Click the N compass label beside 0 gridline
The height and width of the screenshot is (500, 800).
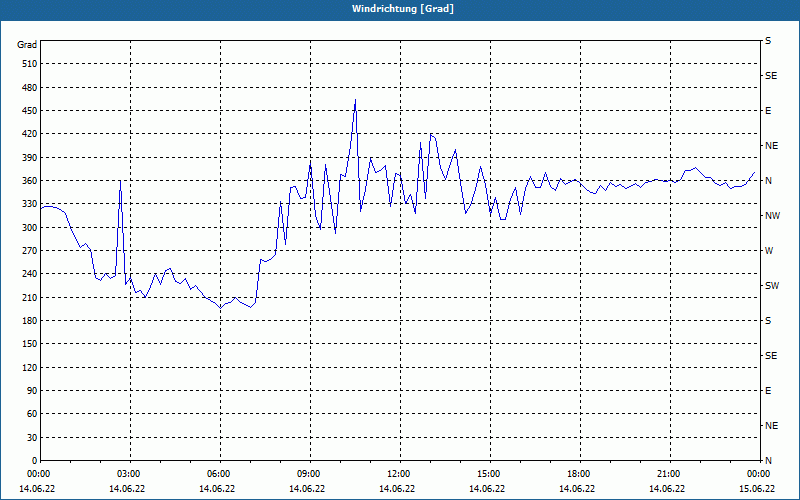pos(768,461)
